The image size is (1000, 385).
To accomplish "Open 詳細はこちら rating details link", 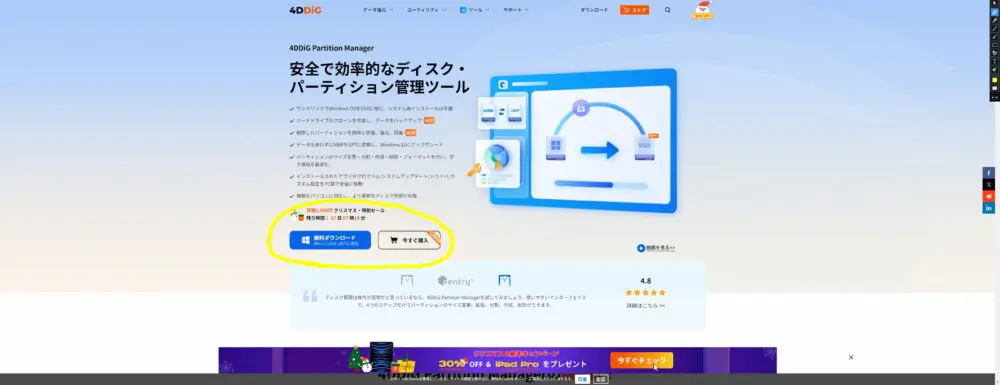I will [645, 306].
